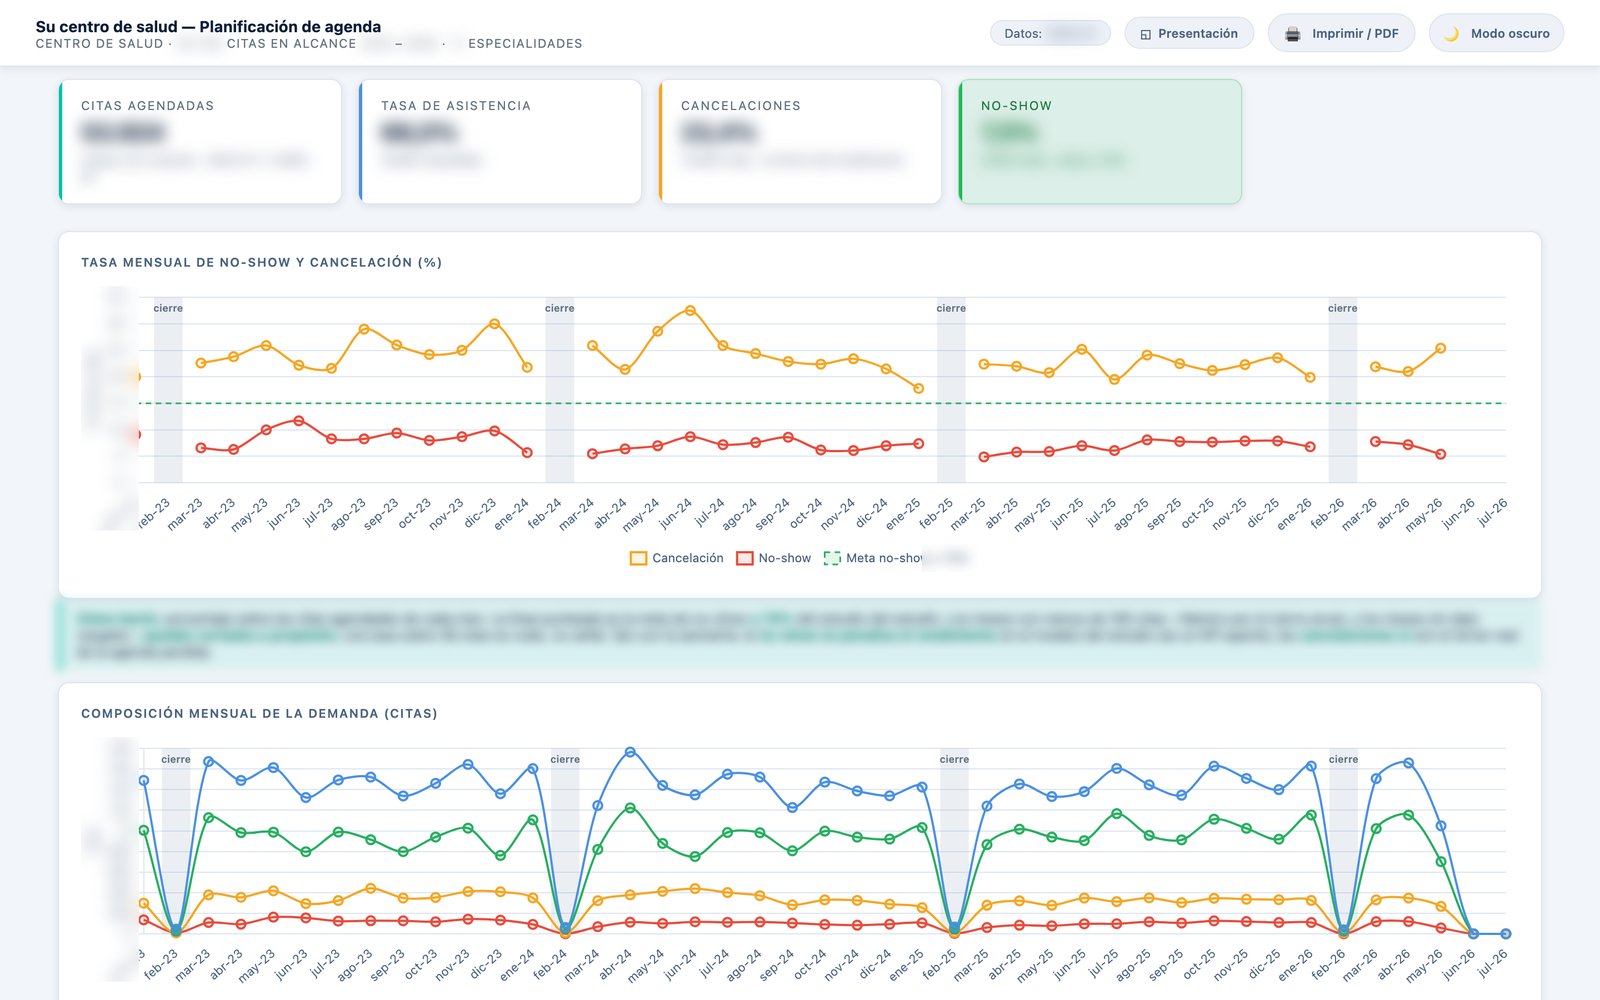1600x1000 pixels.
Task: Click the jul-26 axis label, no-show chart
Action: pyautogui.click(x=1492, y=512)
